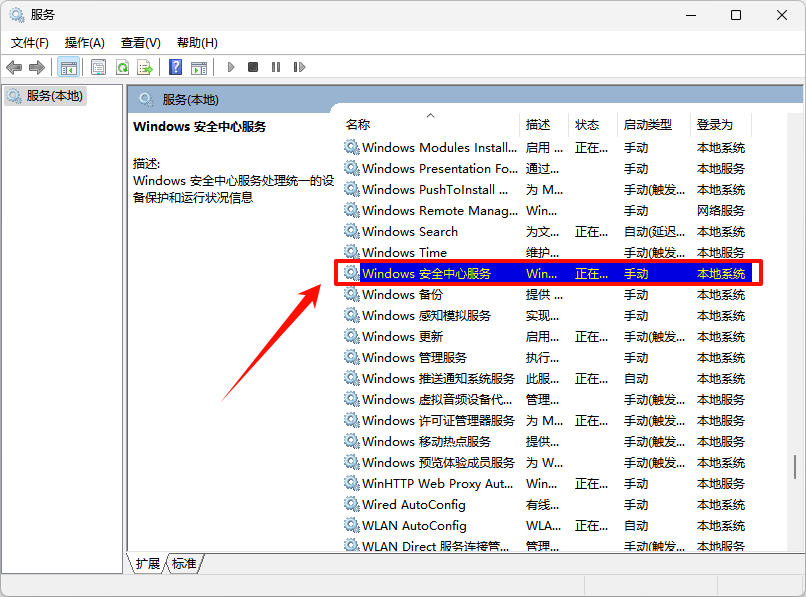The width and height of the screenshot is (806, 597).
Task: Open the Properties toolbar icon
Action: tap(98, 67)
